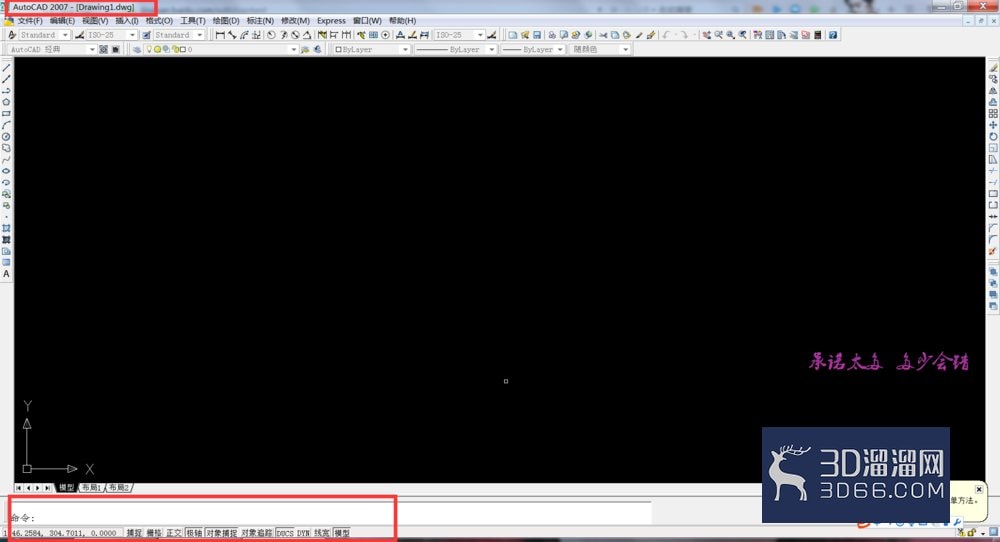The image size is (1000, 542).
Task: Click the Explode tool in modify toolbar
Action: pos(993,251)
